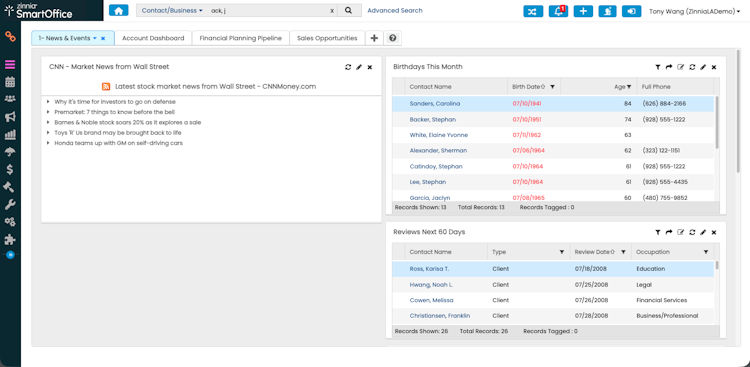Refresh the CNN Market News panel
This screenshot has width=750, height=367.
(348, 67)
